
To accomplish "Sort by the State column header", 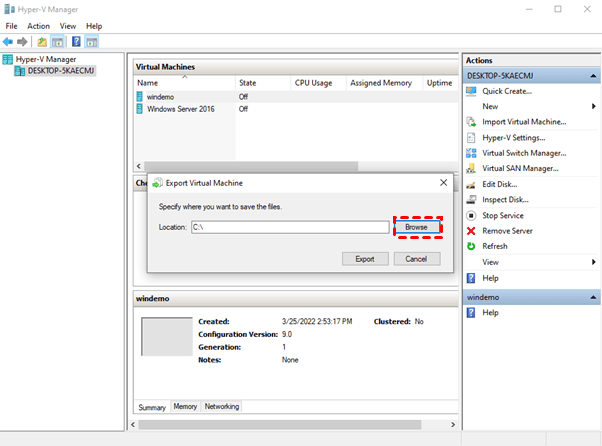I will [263, 83].
